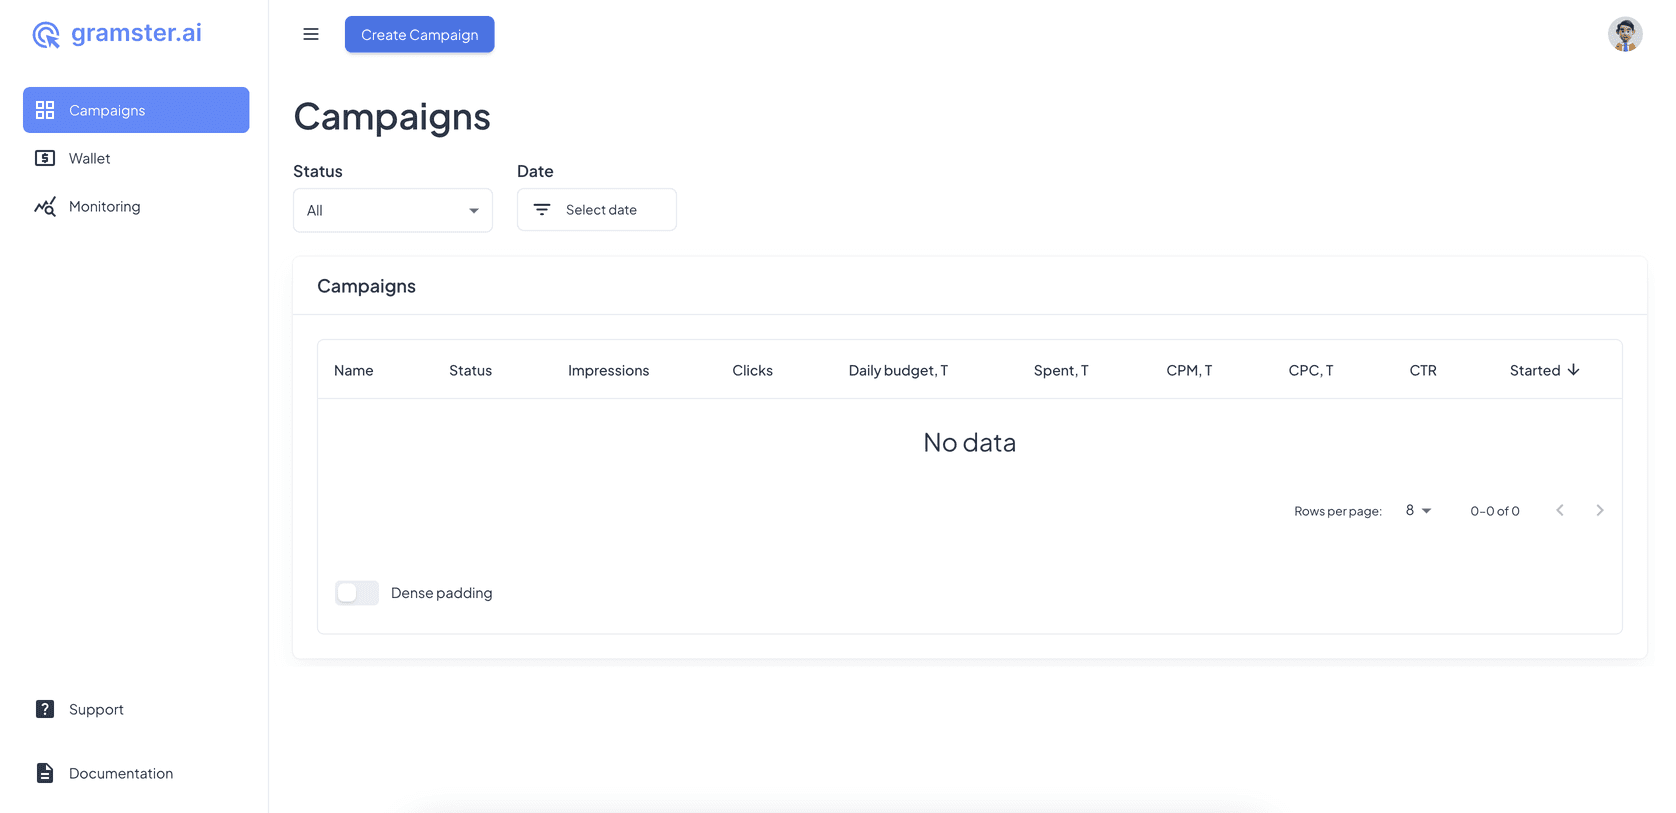Image resolution: width=1676 pixels, height=813 pixels.
Task: Toggle the hamburger sidebar menu
Action: [311, 34]
